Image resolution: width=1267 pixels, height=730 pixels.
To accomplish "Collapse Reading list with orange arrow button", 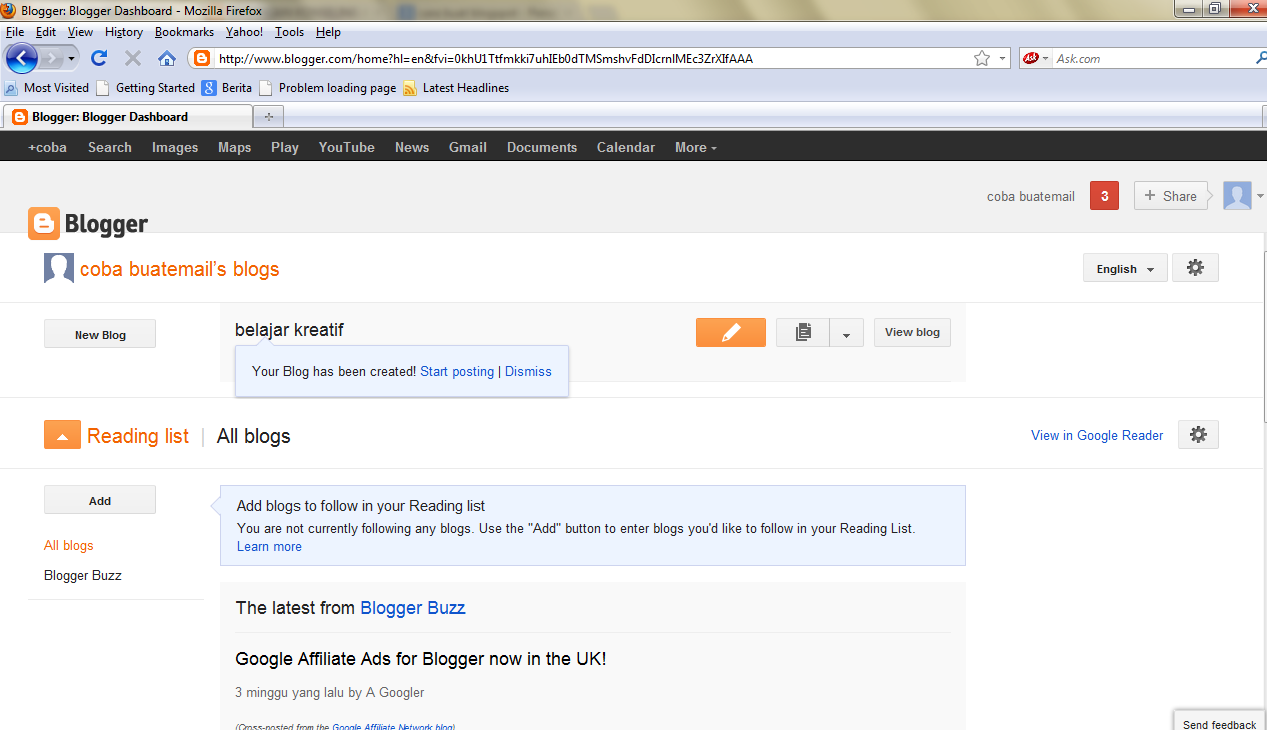I will 62,435.
